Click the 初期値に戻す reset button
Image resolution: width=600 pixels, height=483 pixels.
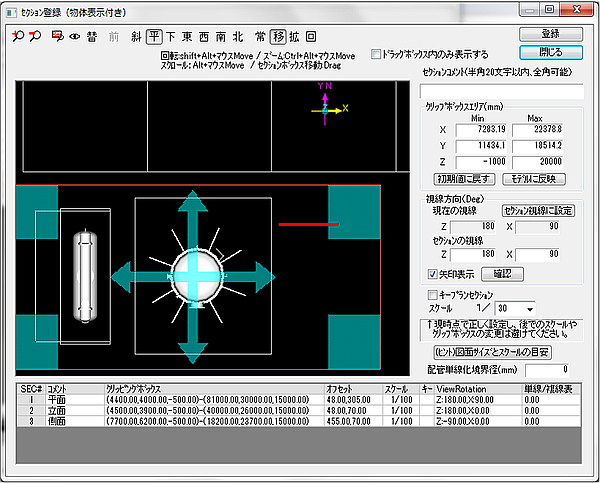coord(465,178)
